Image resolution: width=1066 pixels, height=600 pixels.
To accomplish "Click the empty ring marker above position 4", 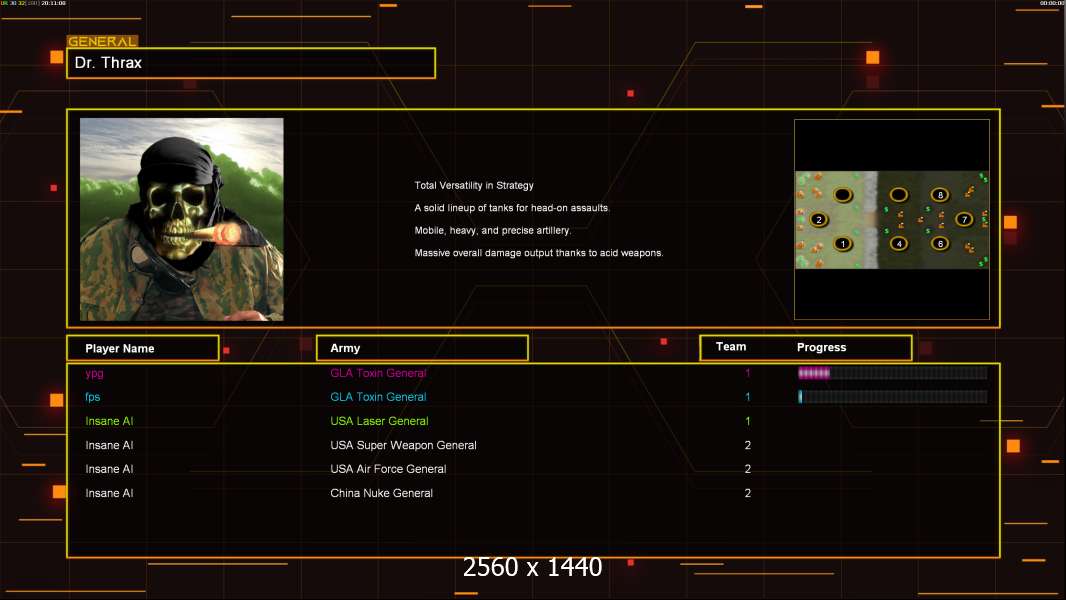I will click(x=899, y=195).
